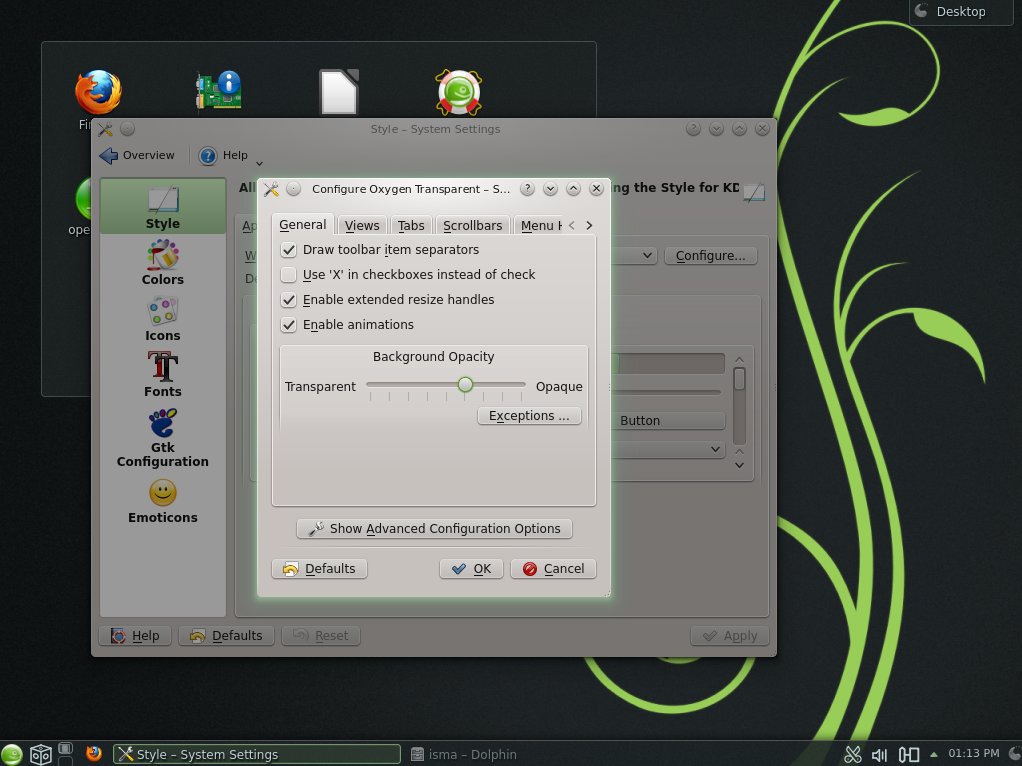Open the Help toolbar item
The width and height of the screenshot is (1022, 766).
224,155
